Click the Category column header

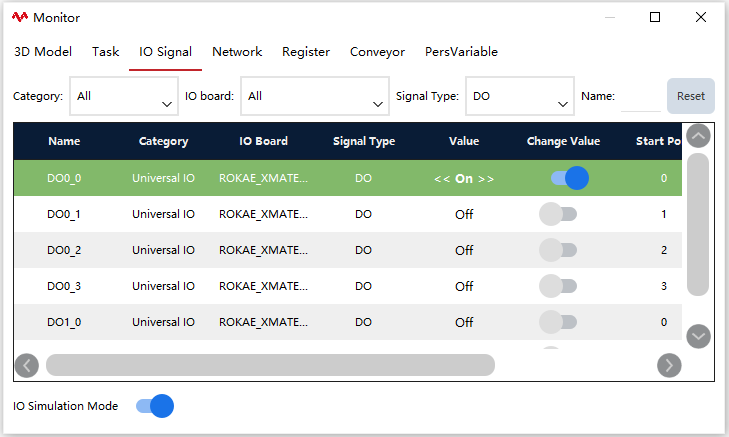tap(164, 141)
